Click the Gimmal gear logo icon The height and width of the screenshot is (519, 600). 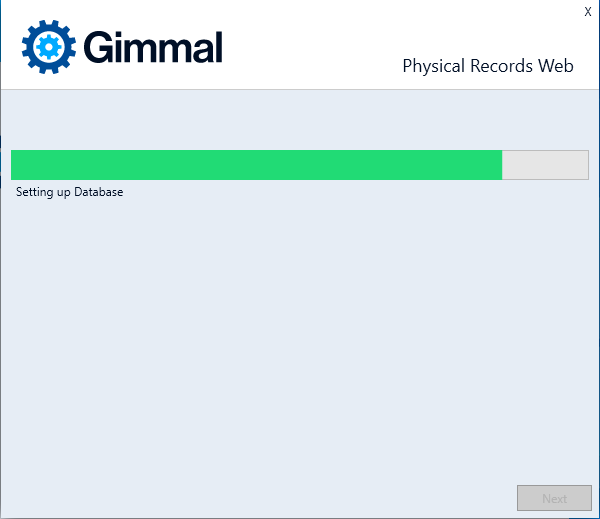[x=48, y=46]
